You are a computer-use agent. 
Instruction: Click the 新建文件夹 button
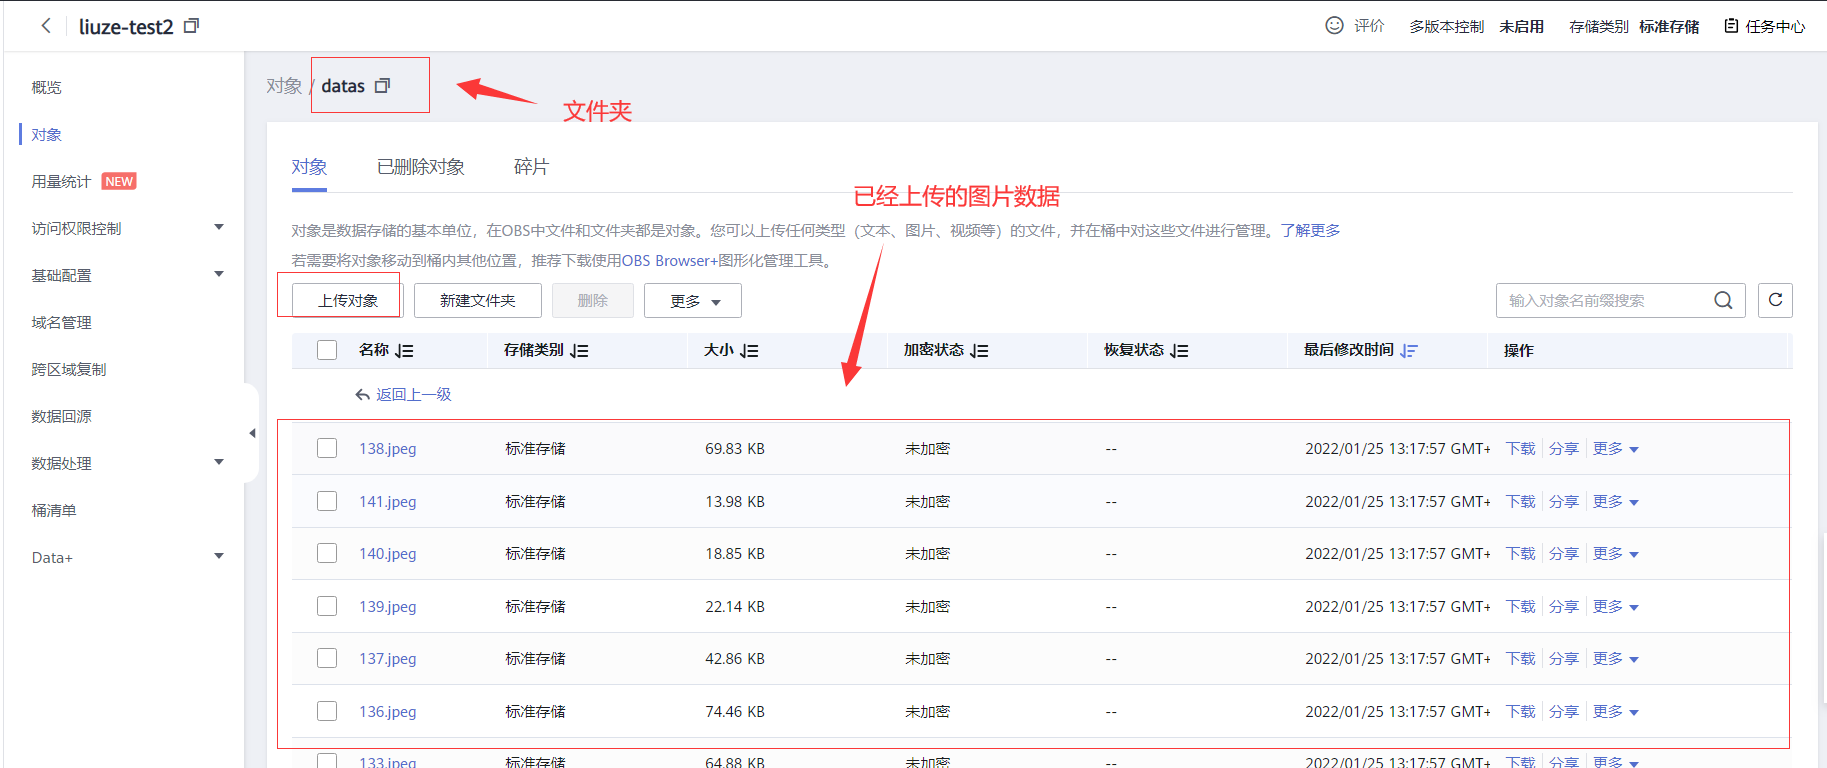click(x=478, y=301)
